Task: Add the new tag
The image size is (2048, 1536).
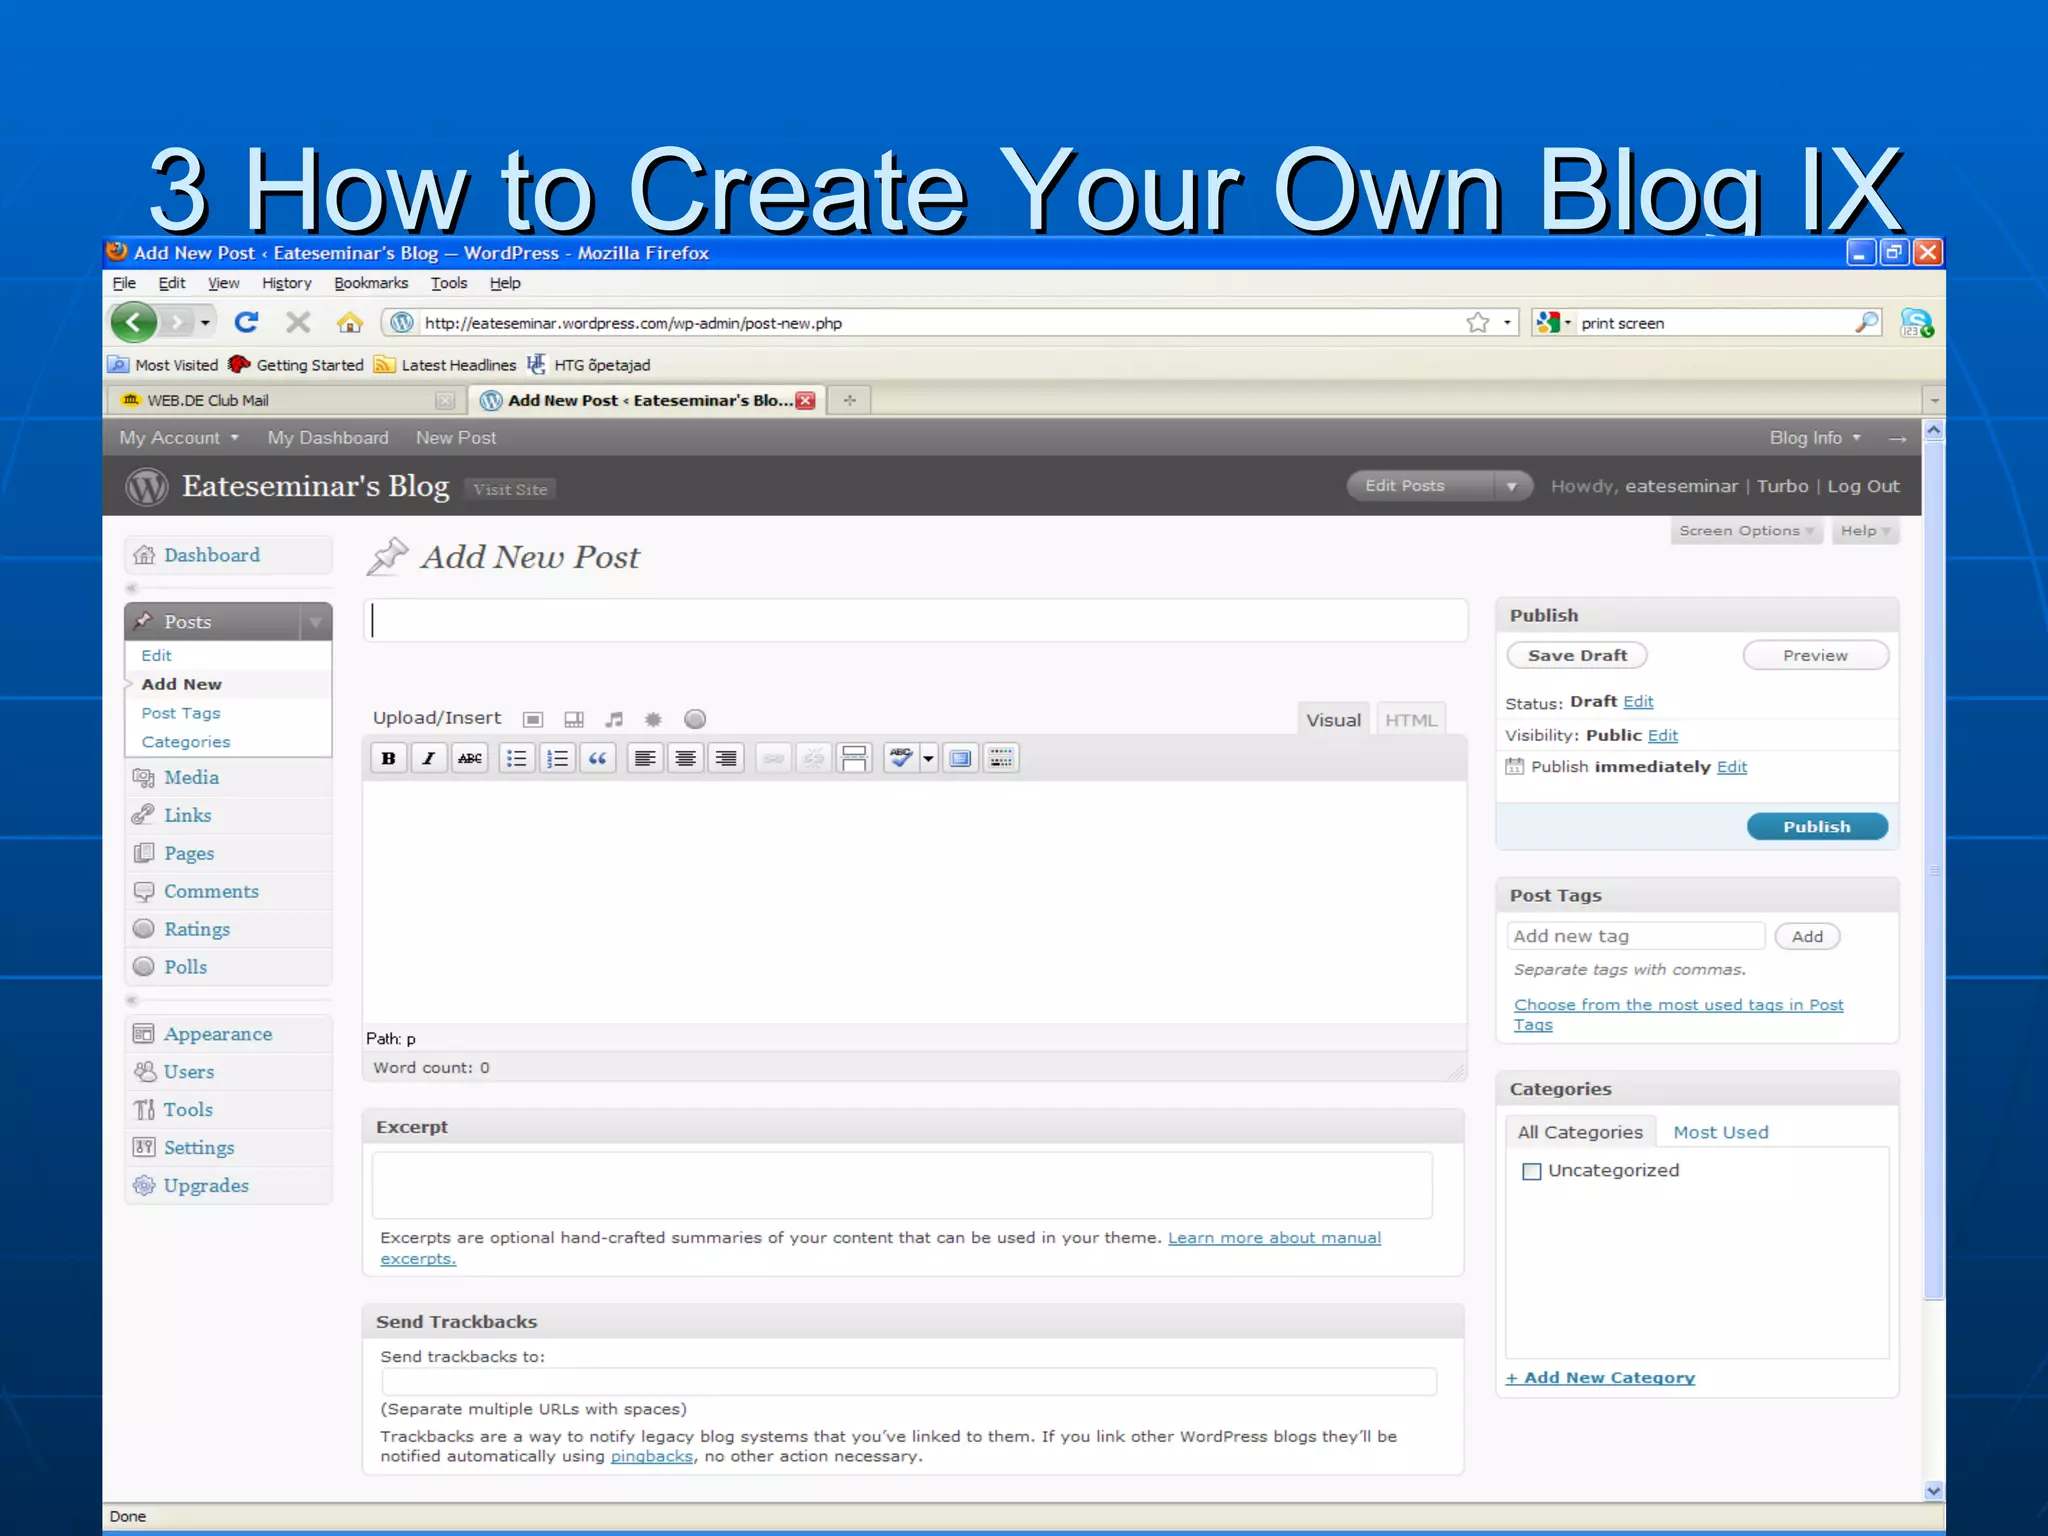Action: (1807, 937)
